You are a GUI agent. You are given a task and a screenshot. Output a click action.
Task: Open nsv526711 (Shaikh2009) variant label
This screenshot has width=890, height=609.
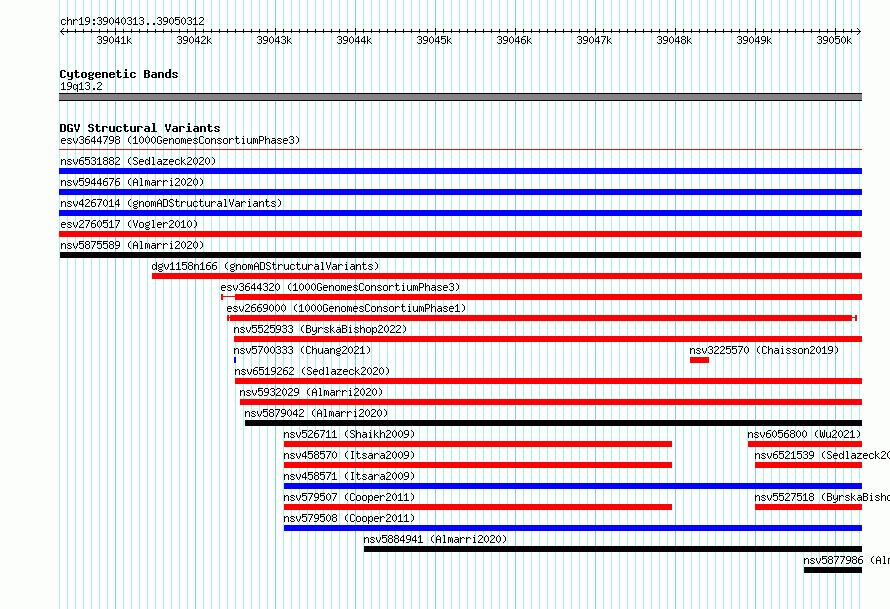(349, 434)
